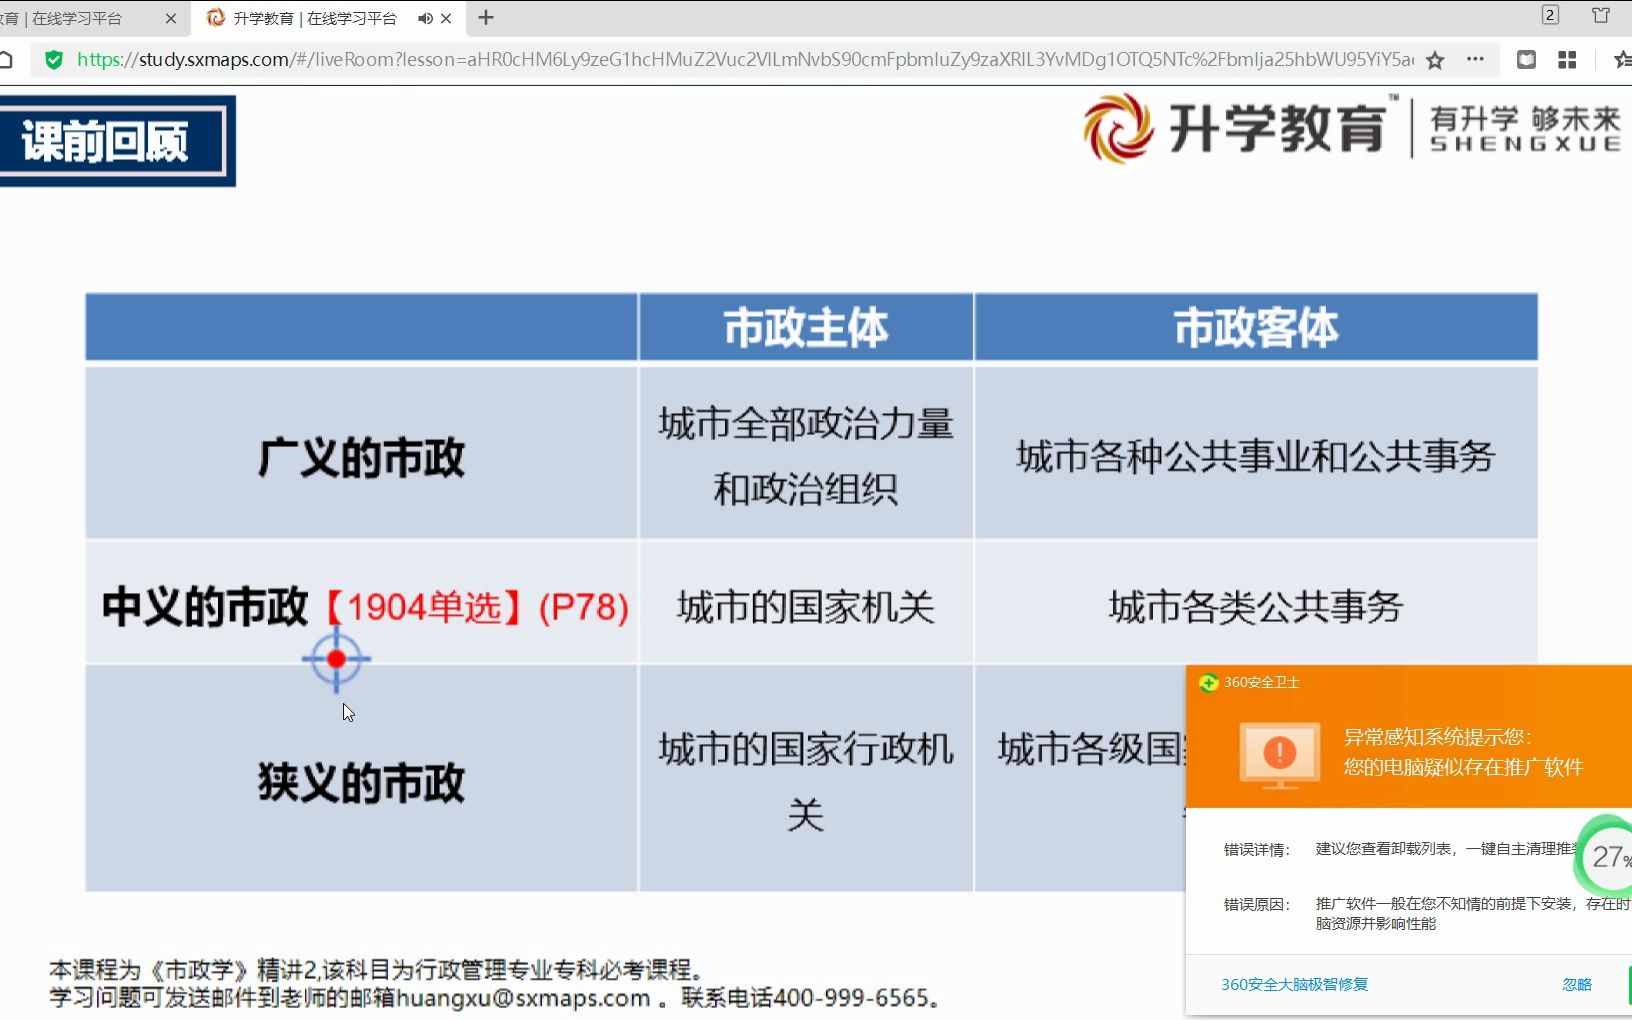Dismiss the popup with 忽略
1632x1020 pixels.
point(1577,985)
